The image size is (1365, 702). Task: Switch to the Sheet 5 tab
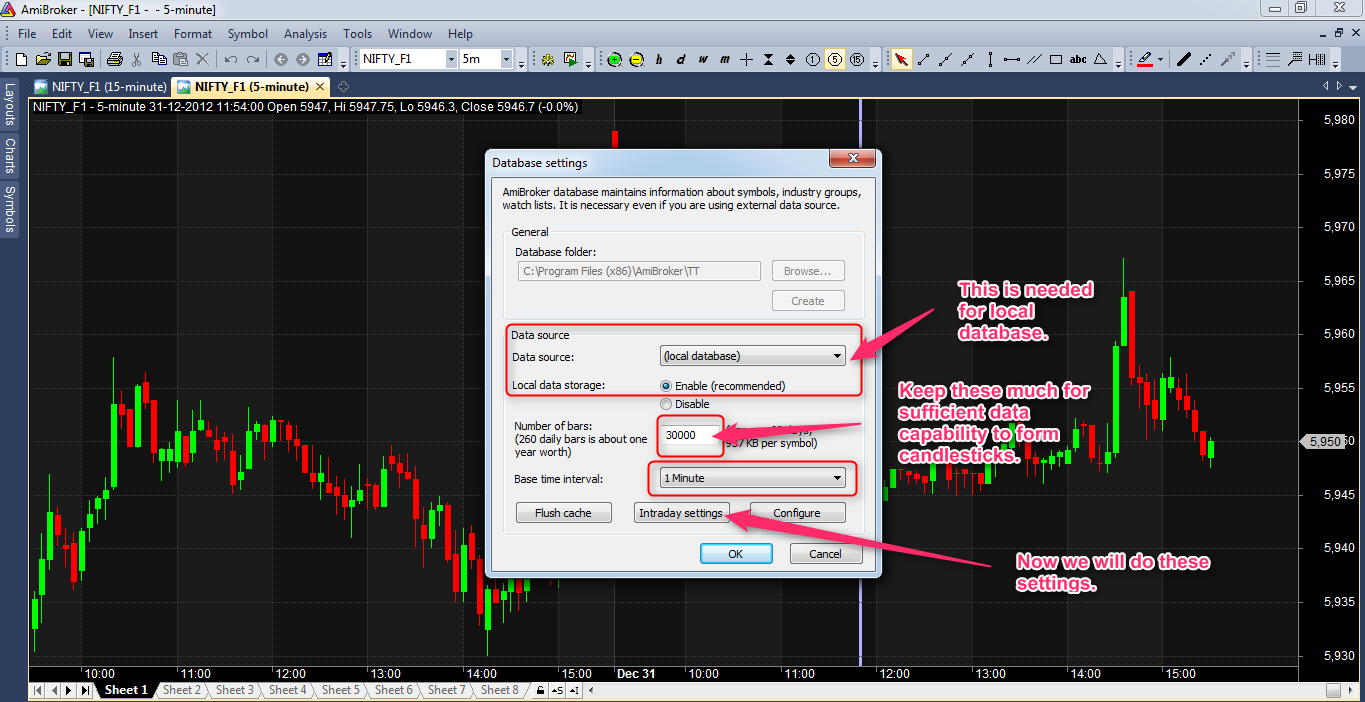click(341, 690)
